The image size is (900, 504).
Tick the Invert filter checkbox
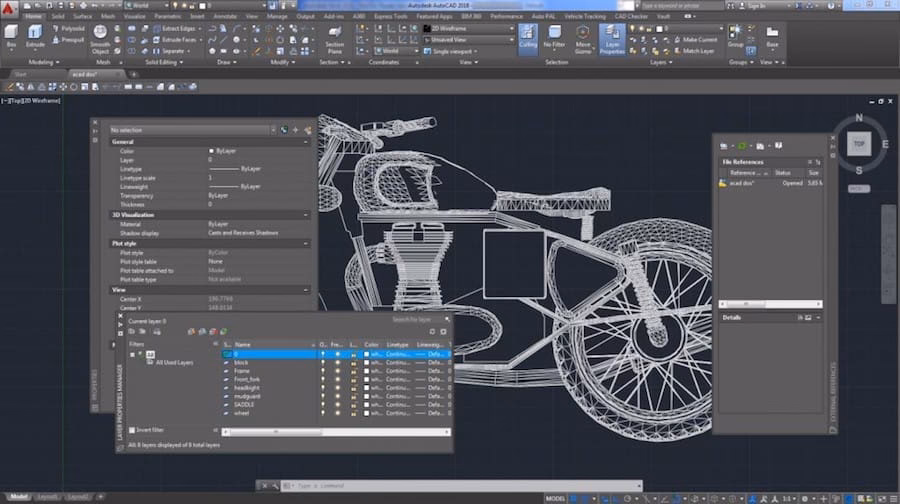[x=133, y=430]
